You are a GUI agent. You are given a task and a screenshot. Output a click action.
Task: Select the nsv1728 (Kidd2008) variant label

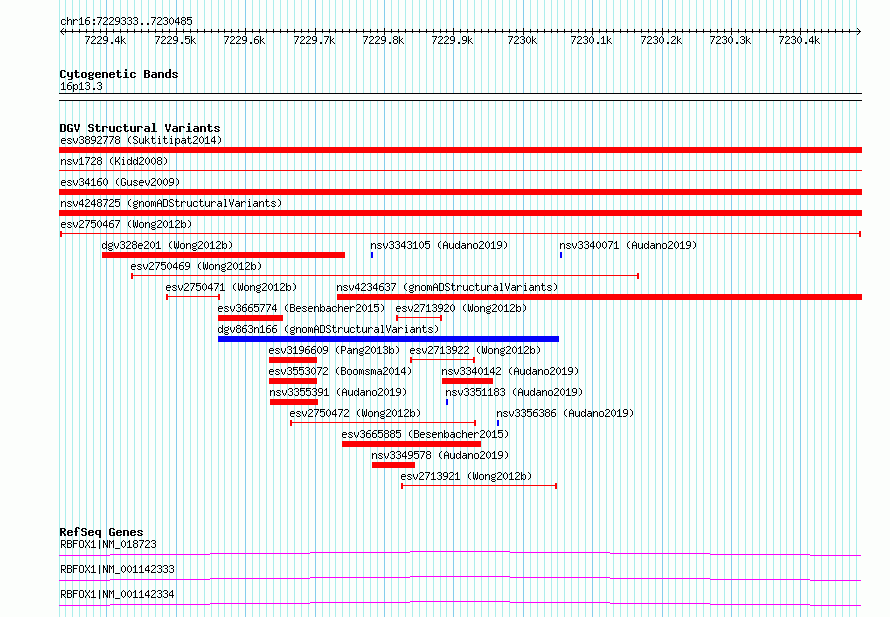click(x=114, y=161)
